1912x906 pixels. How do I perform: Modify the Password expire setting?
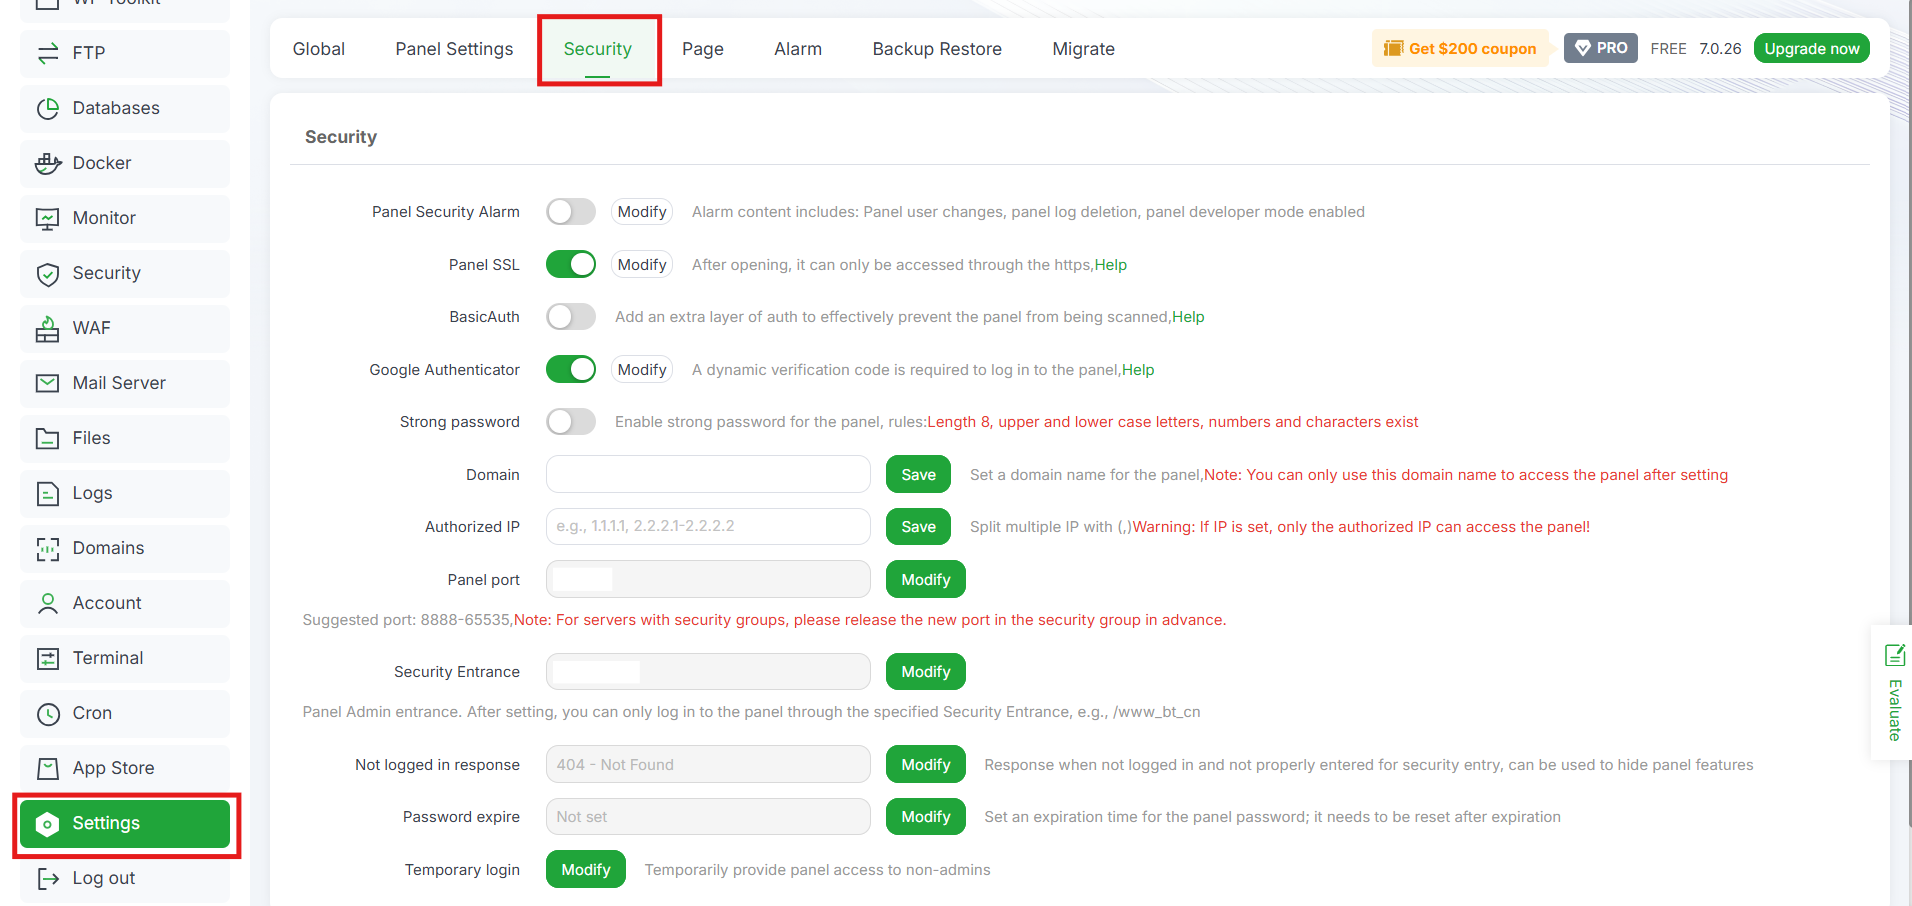pos(926,817)
